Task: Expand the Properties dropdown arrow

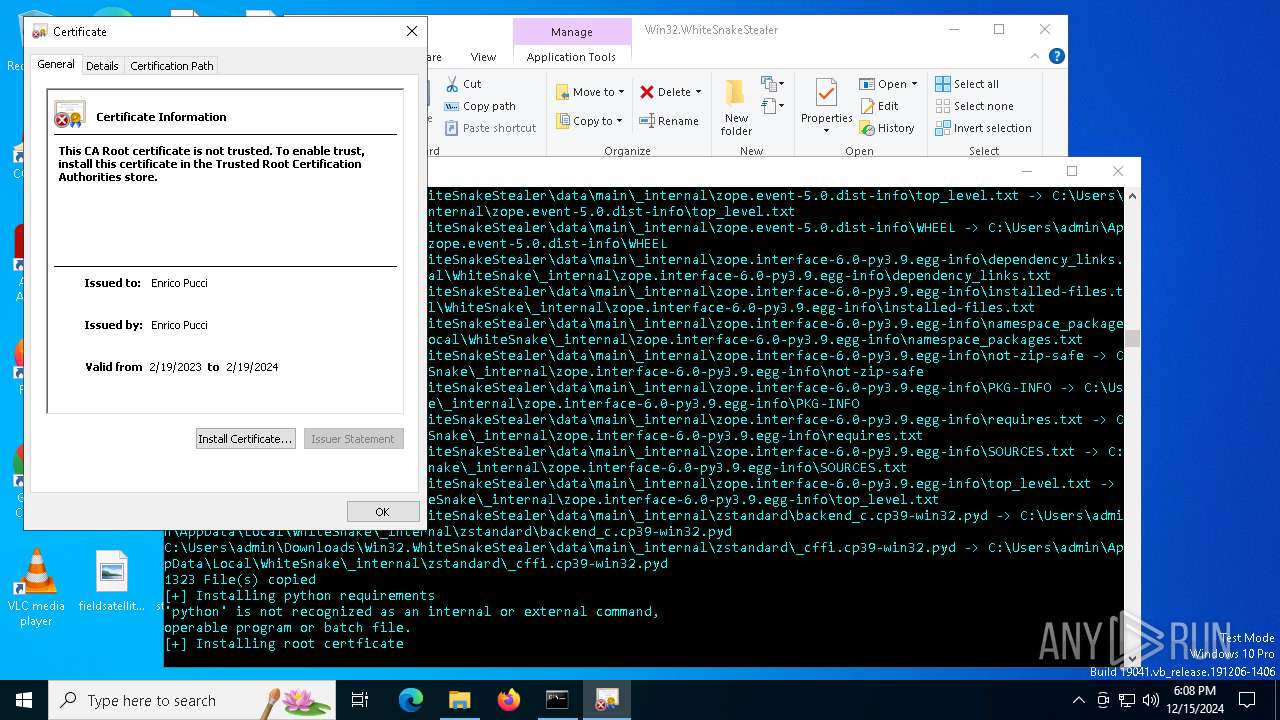Action: (x=826, y=130)
